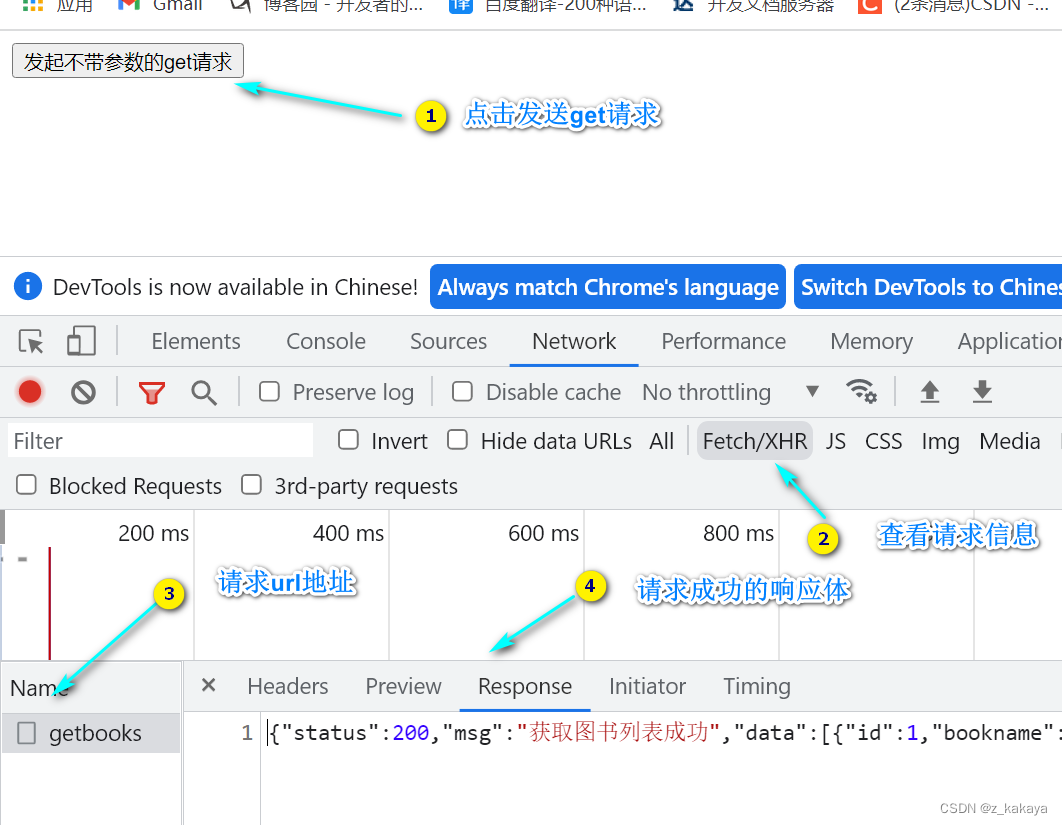The height and width of the screenshot is (825, 1062).
Task: Click the 发起不带参数的get请求 button
Action: pyautogui.click(x=128, y=61)
